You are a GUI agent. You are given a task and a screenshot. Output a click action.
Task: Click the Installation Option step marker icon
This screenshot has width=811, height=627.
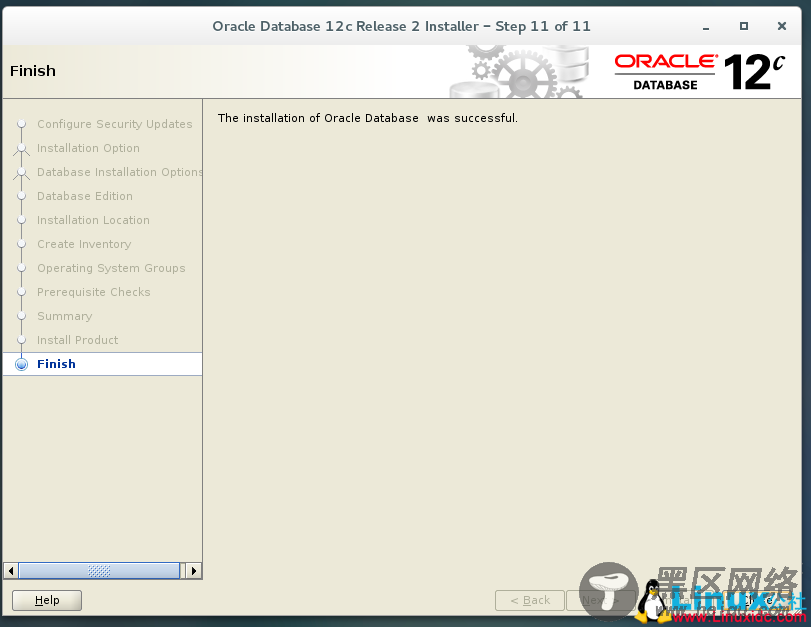21,148
